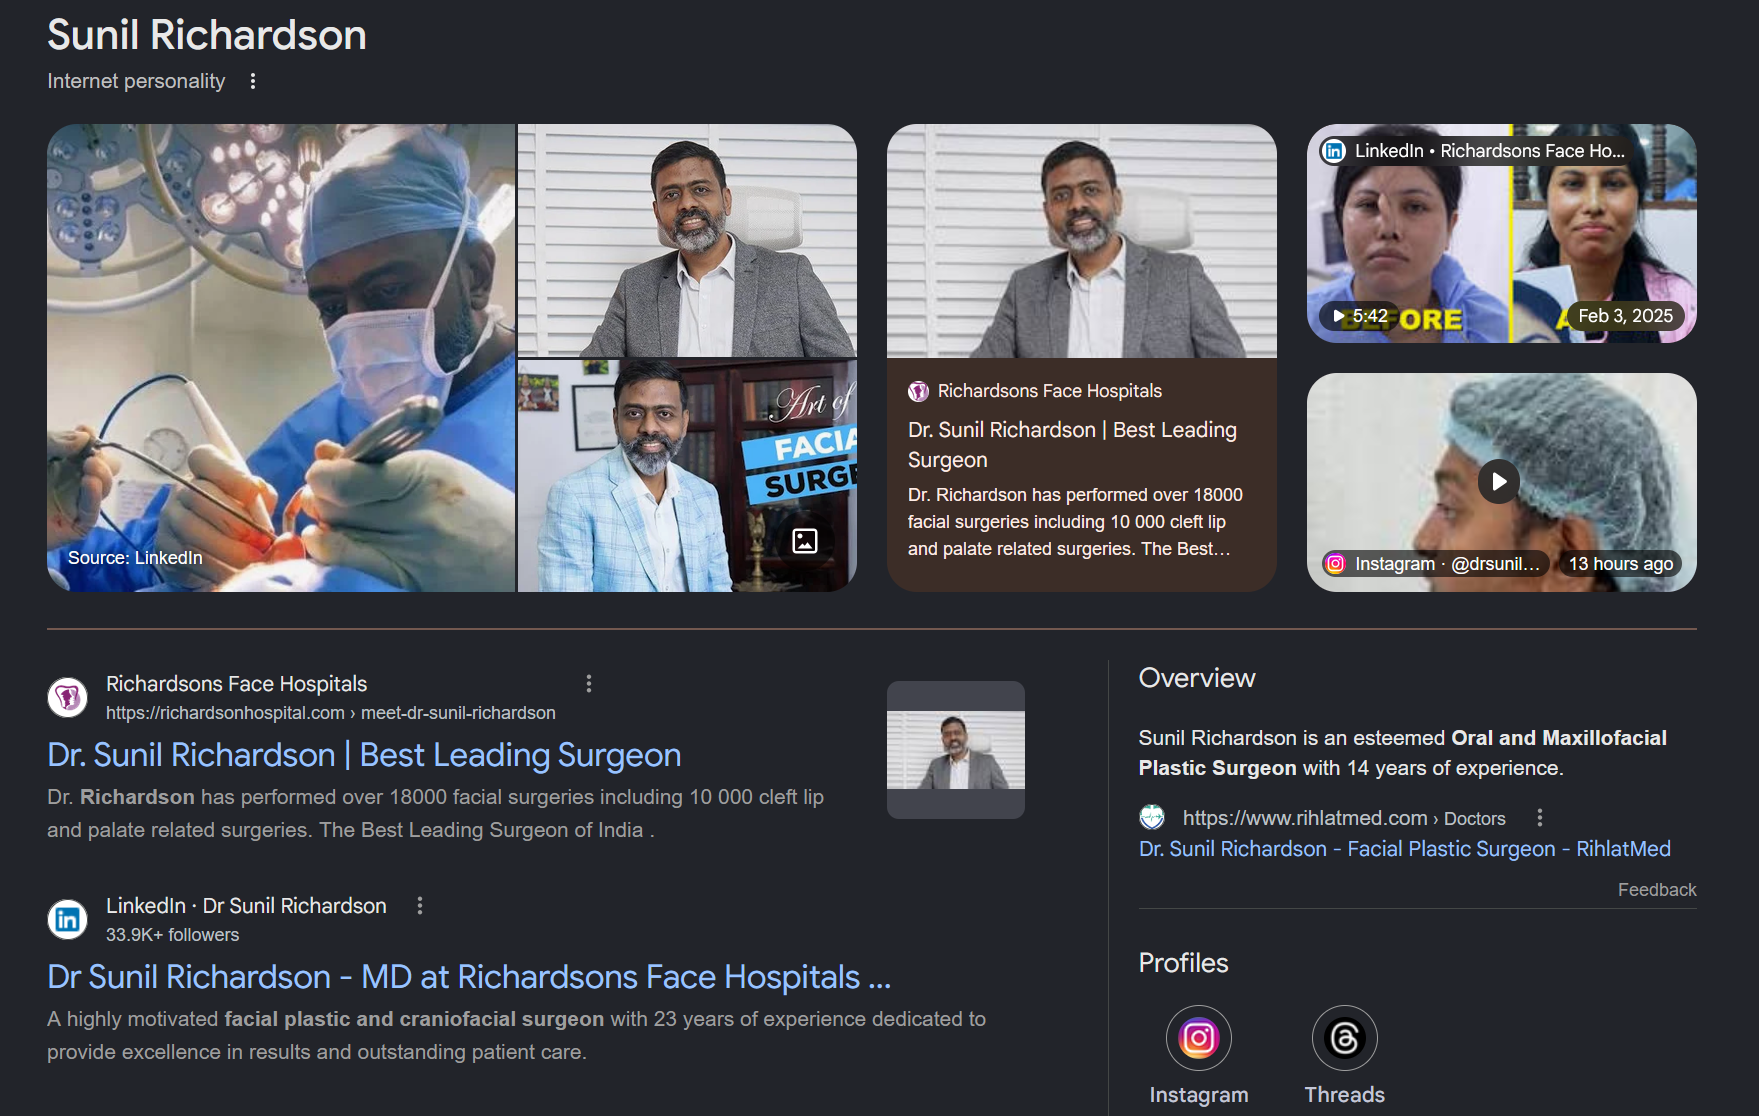Click the 'Richardsons Face Hospitals' result source name

click(x=237, y=684)
